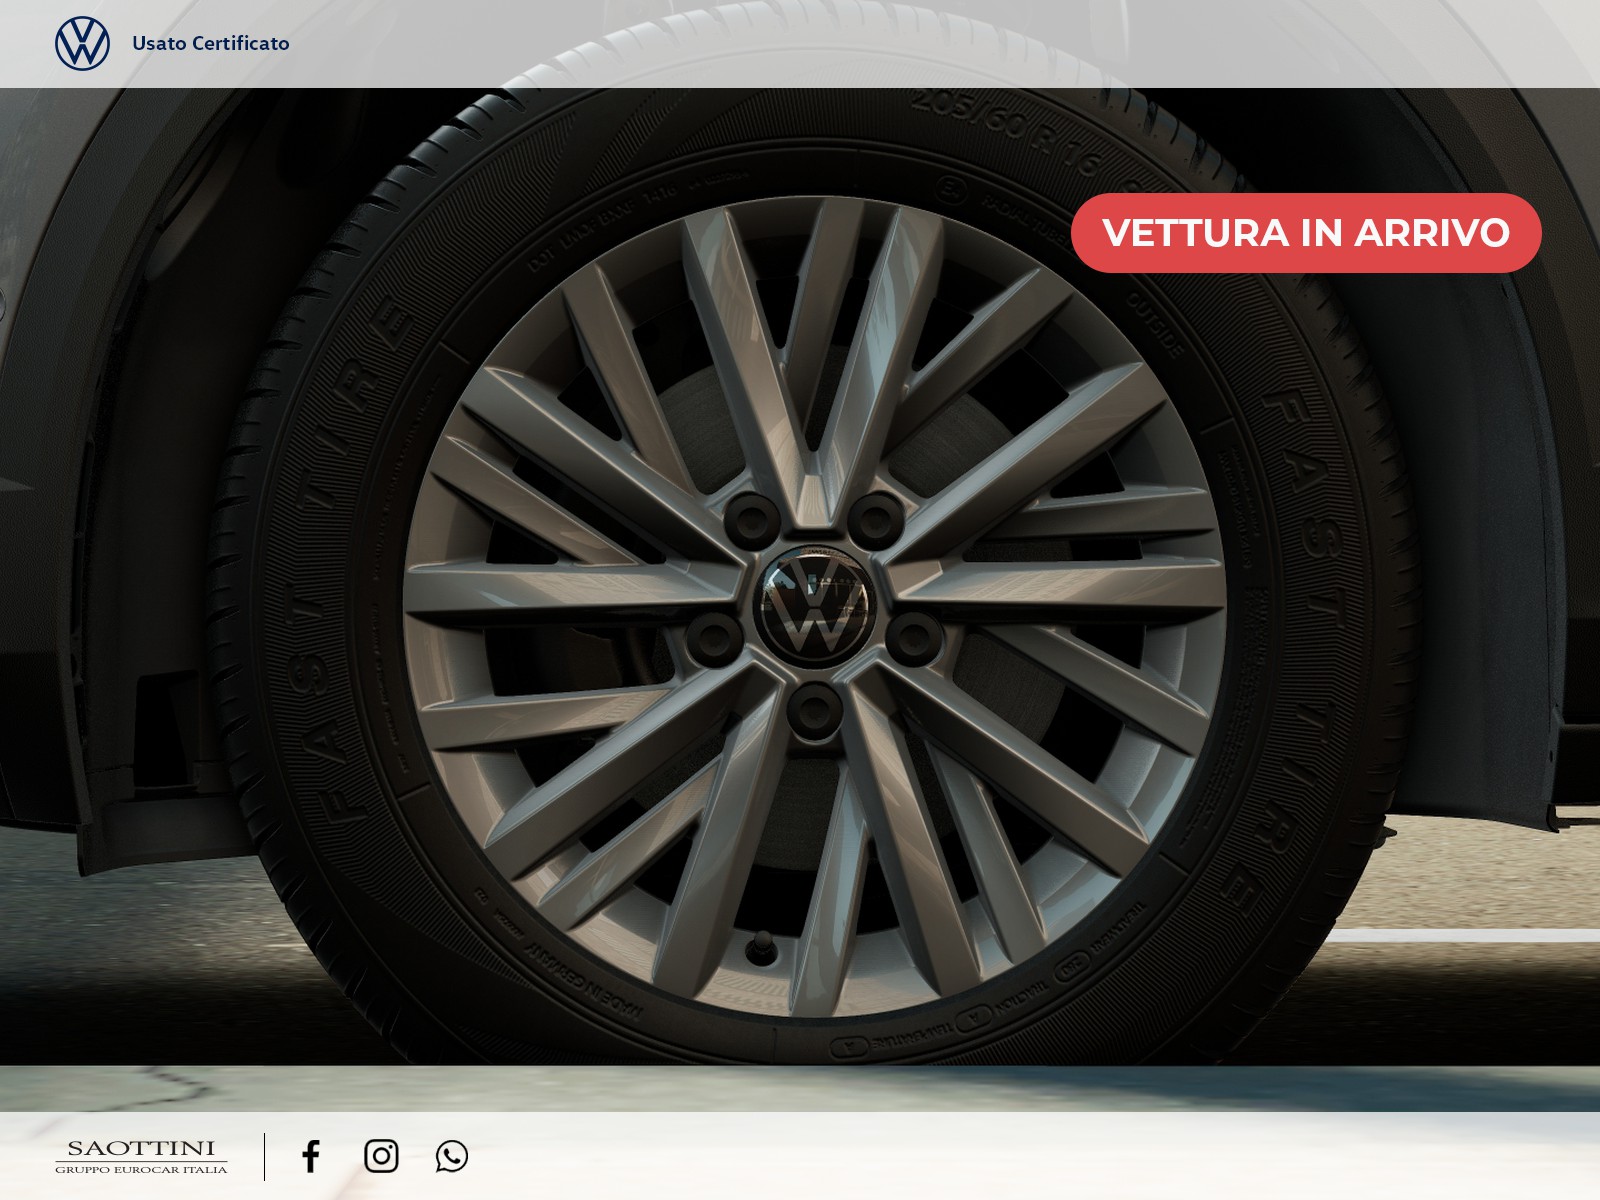Screen dimensions: 1600x1200
Task: Open the WhatsApp icon link
Action: pos(452,1156)
